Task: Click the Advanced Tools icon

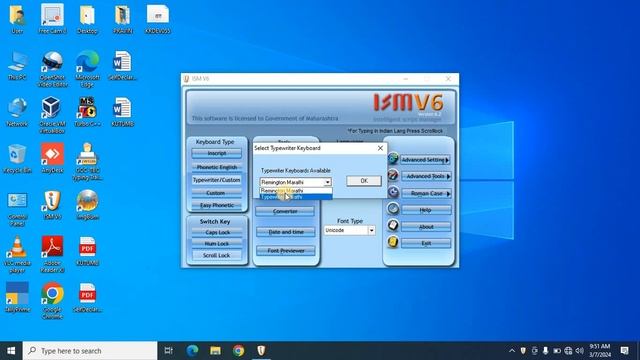Action: (393, 175)
